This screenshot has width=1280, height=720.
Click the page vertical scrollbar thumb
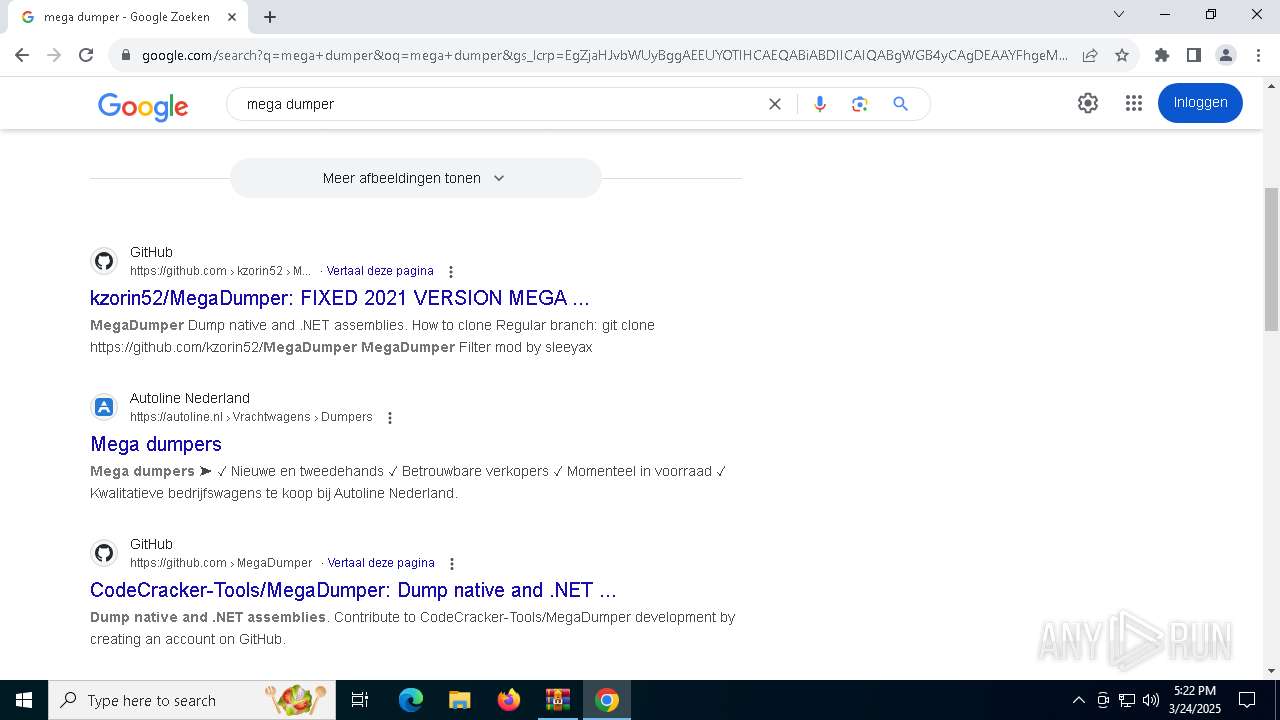tap(1271, 259)
